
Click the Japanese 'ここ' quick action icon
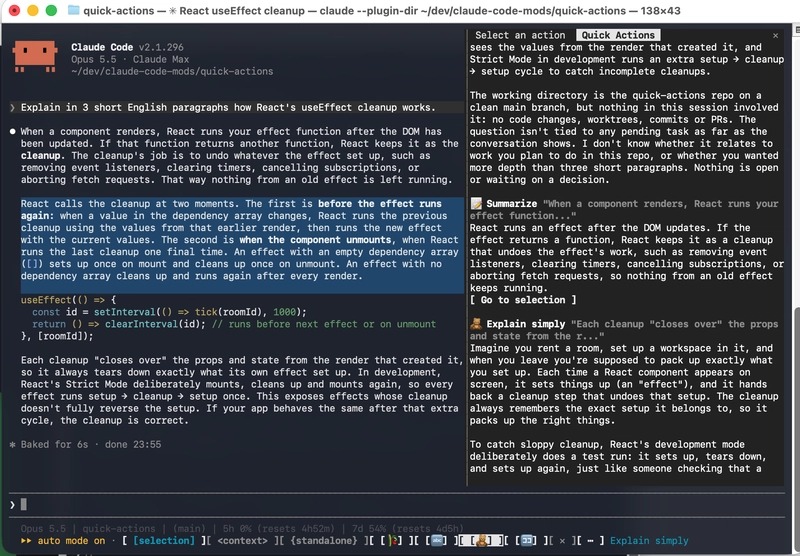[526, 541]
